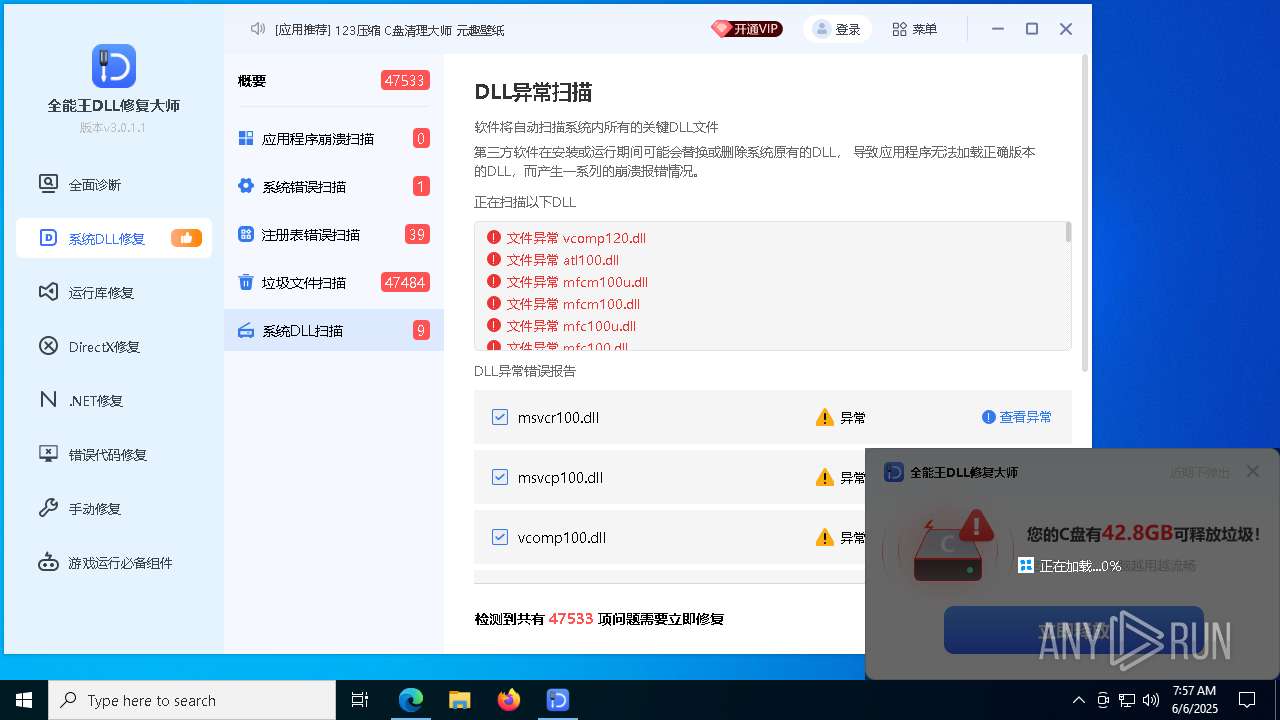
Task: Click 文件异常 mfc100u.dll entry
Action: (561, 326)
